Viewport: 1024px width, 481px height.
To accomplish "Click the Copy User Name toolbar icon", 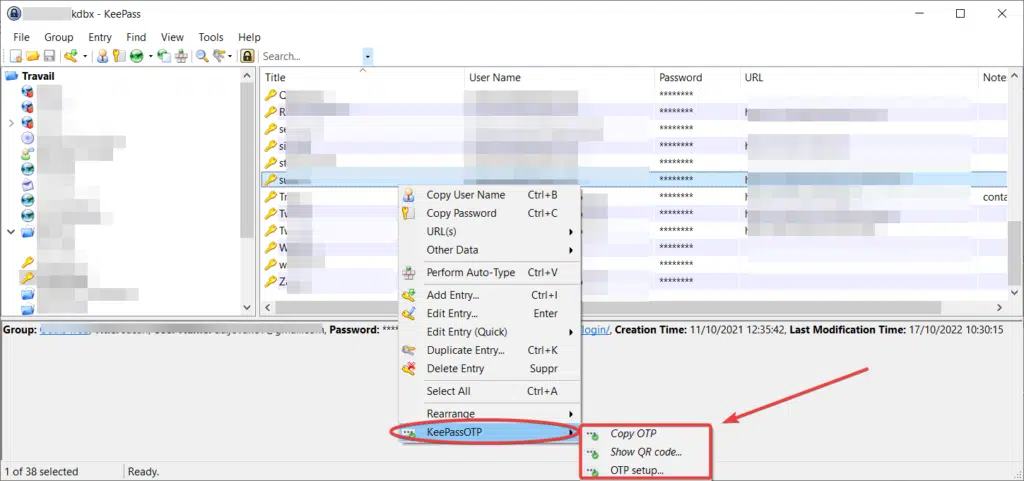I will click(x=103, y=57).
